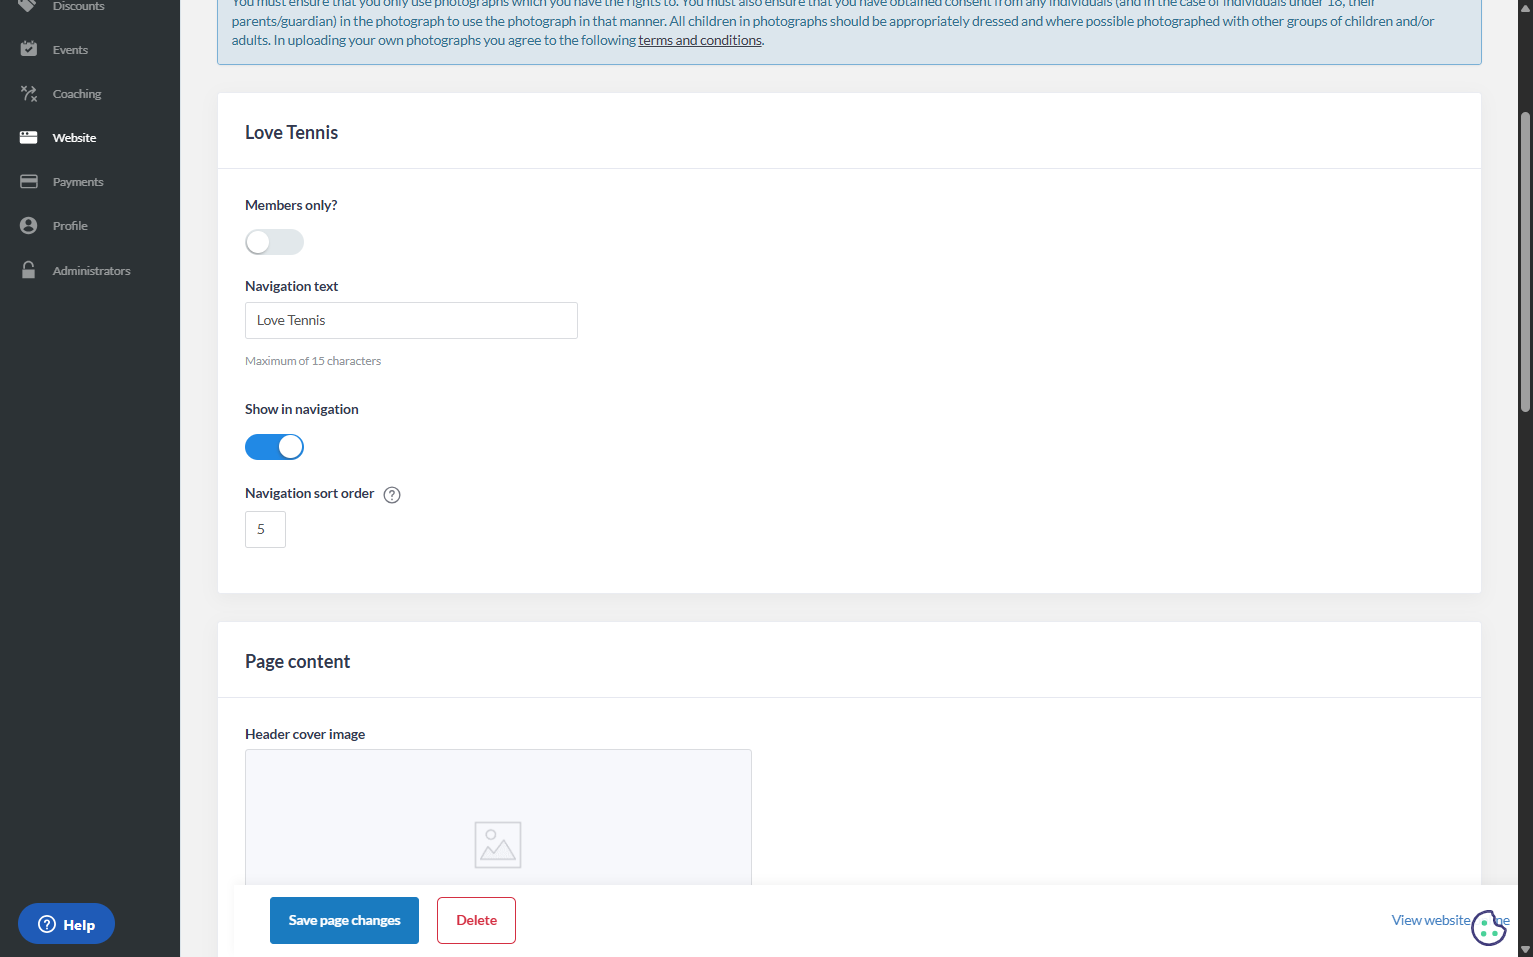Enable the Members only toggle
The image size is (1533, 957).
tap(274, 242)
